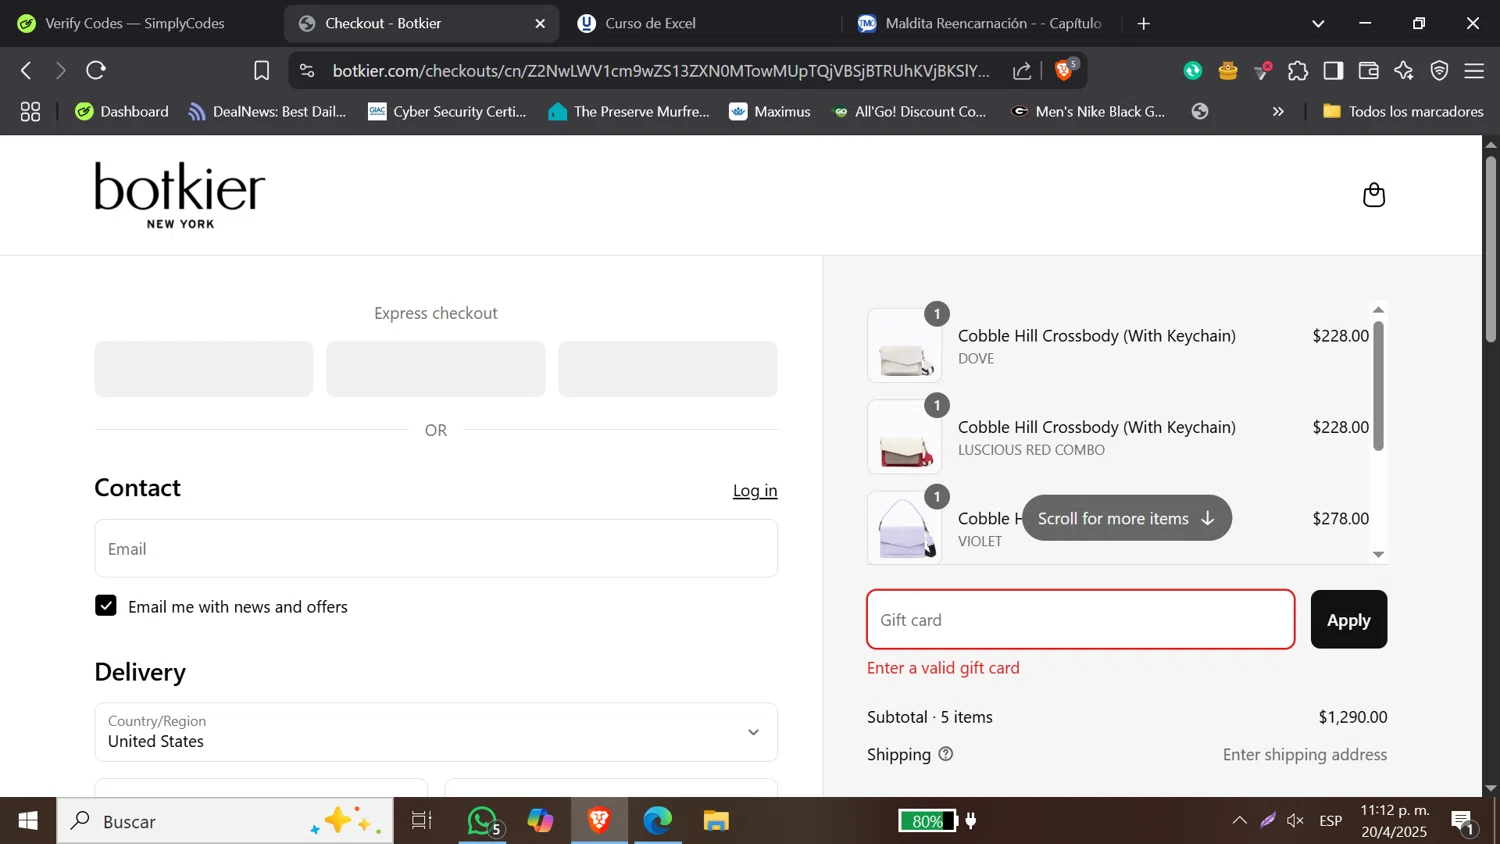Open The Preserve Murfre... bookmark
Viewport: 1500px width, 844px height.
(x=629, y=112)
